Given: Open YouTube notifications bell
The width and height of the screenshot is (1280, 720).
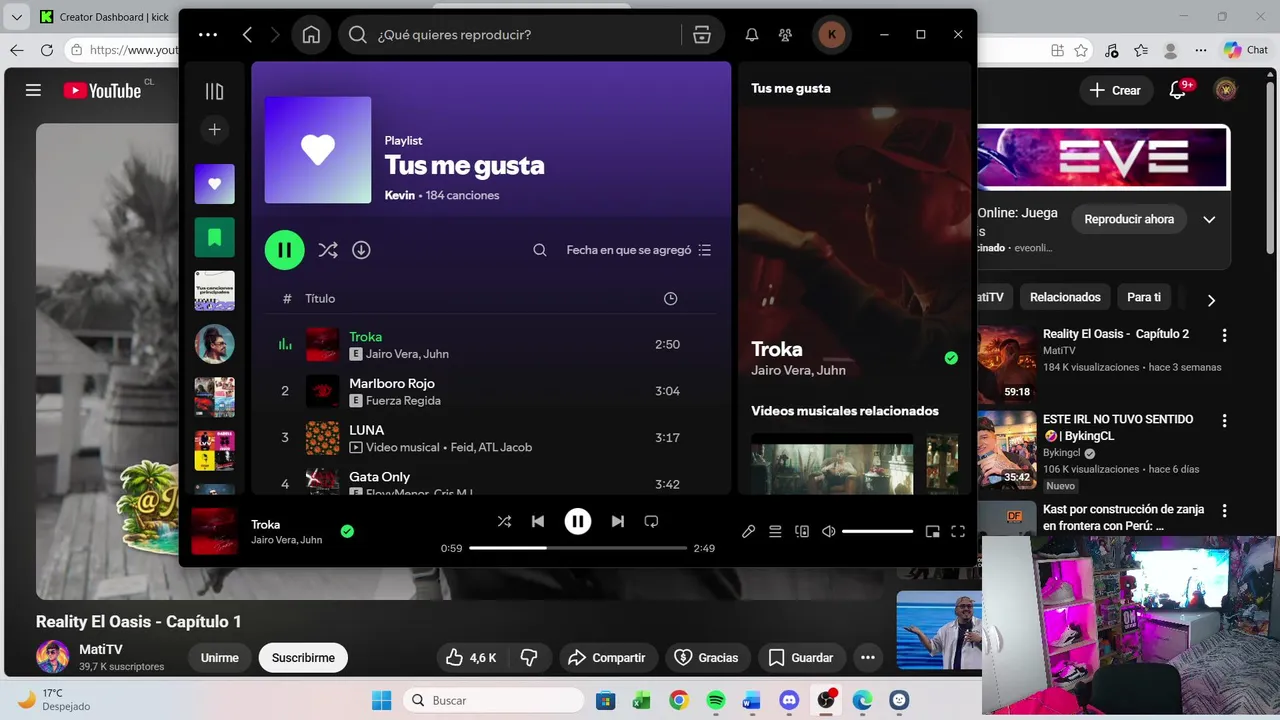Looking at the screenshot, I should [x=1178, y=90].
